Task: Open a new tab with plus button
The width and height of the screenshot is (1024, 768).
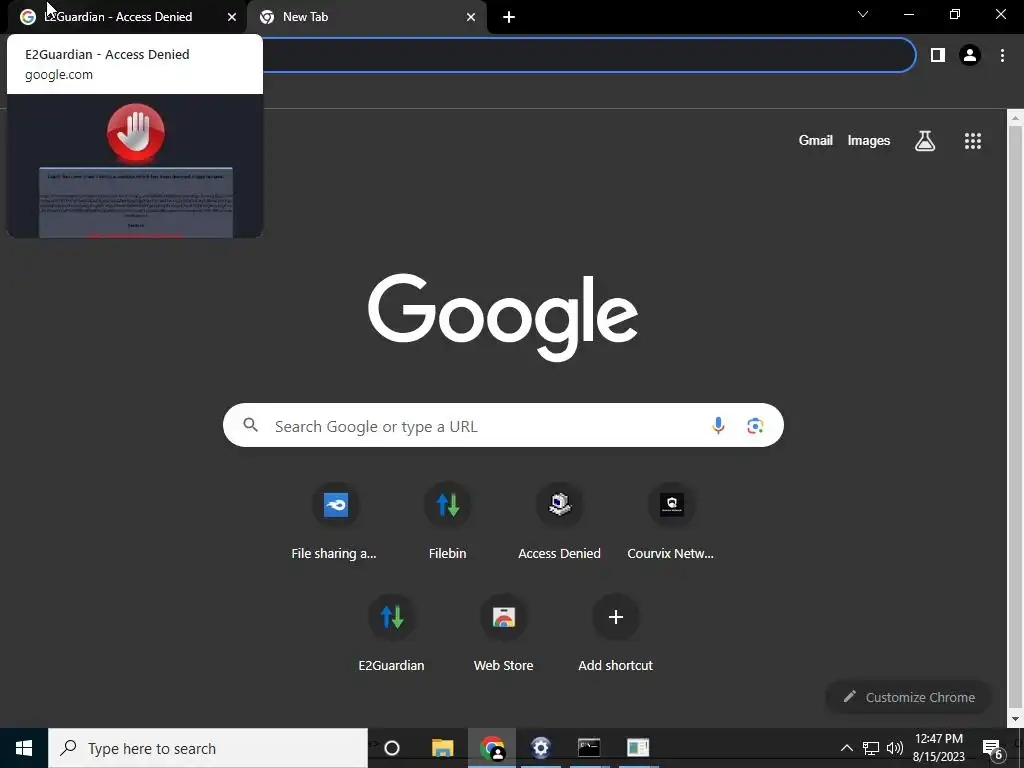Action: (509, 17)
